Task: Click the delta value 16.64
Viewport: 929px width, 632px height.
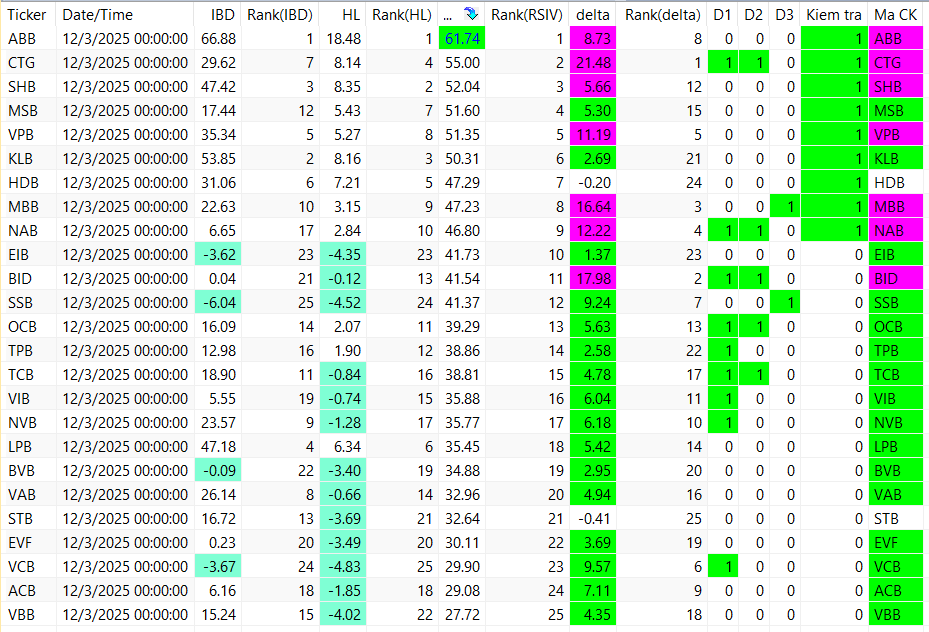Action: [x=593, y=207]
